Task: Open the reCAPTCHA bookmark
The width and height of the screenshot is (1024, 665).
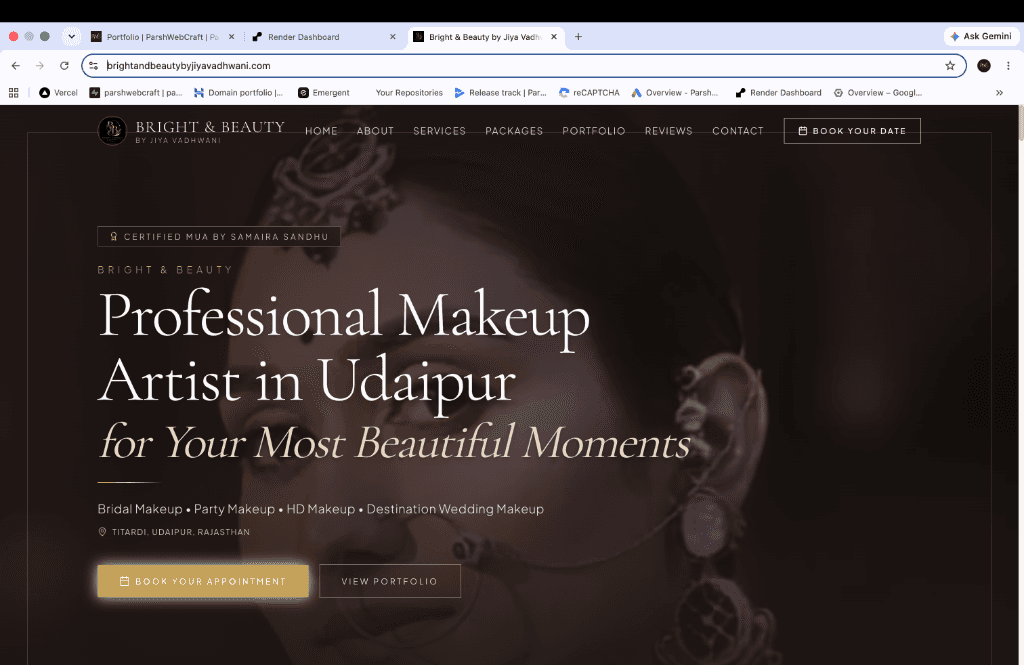Action: tap(589, 93)
